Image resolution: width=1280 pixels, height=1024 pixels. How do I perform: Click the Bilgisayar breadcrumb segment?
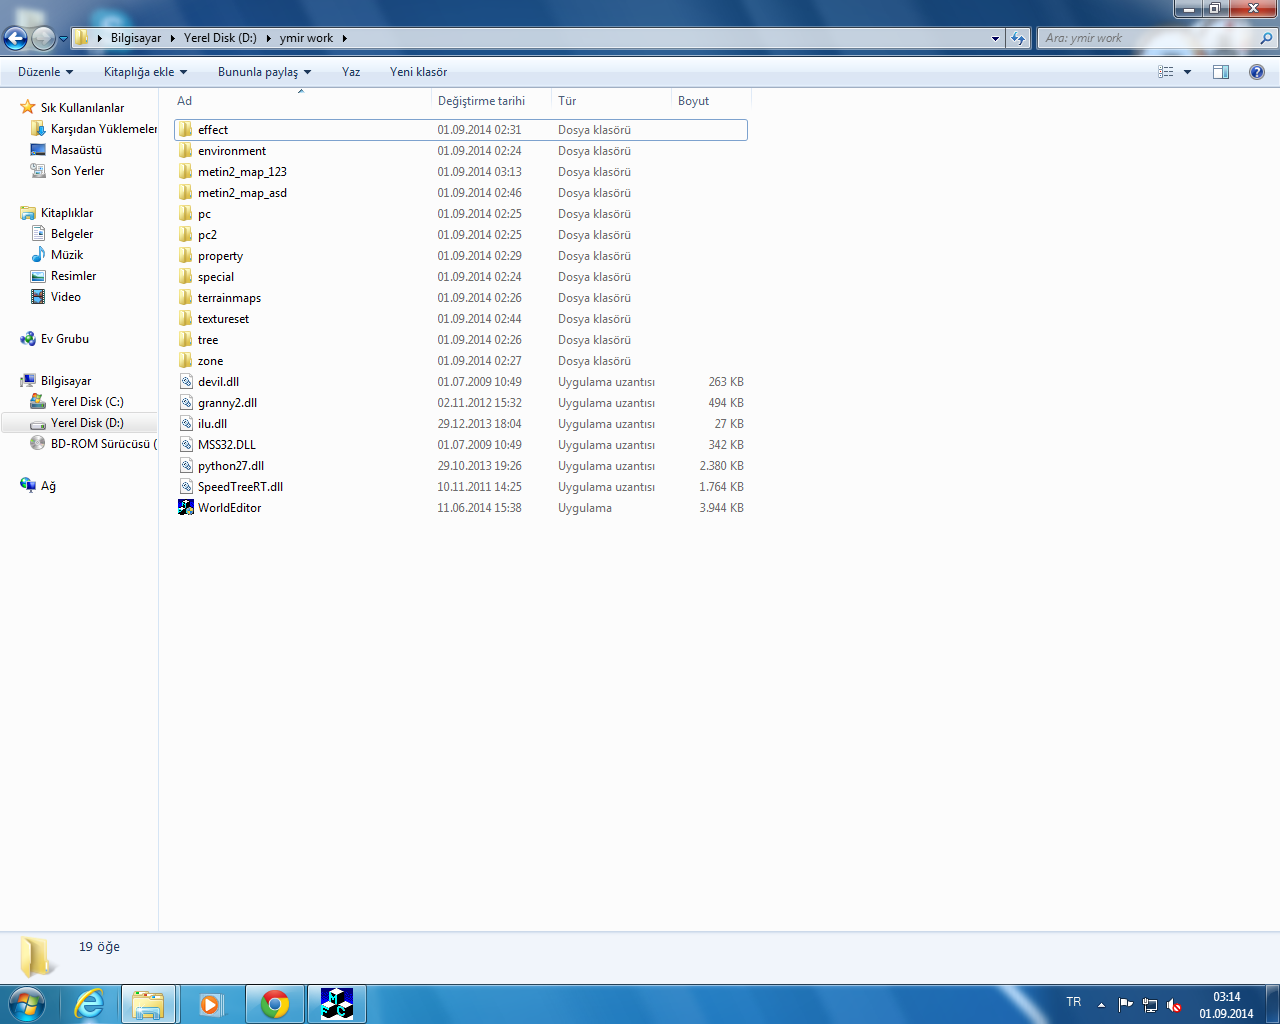[136, 38]
